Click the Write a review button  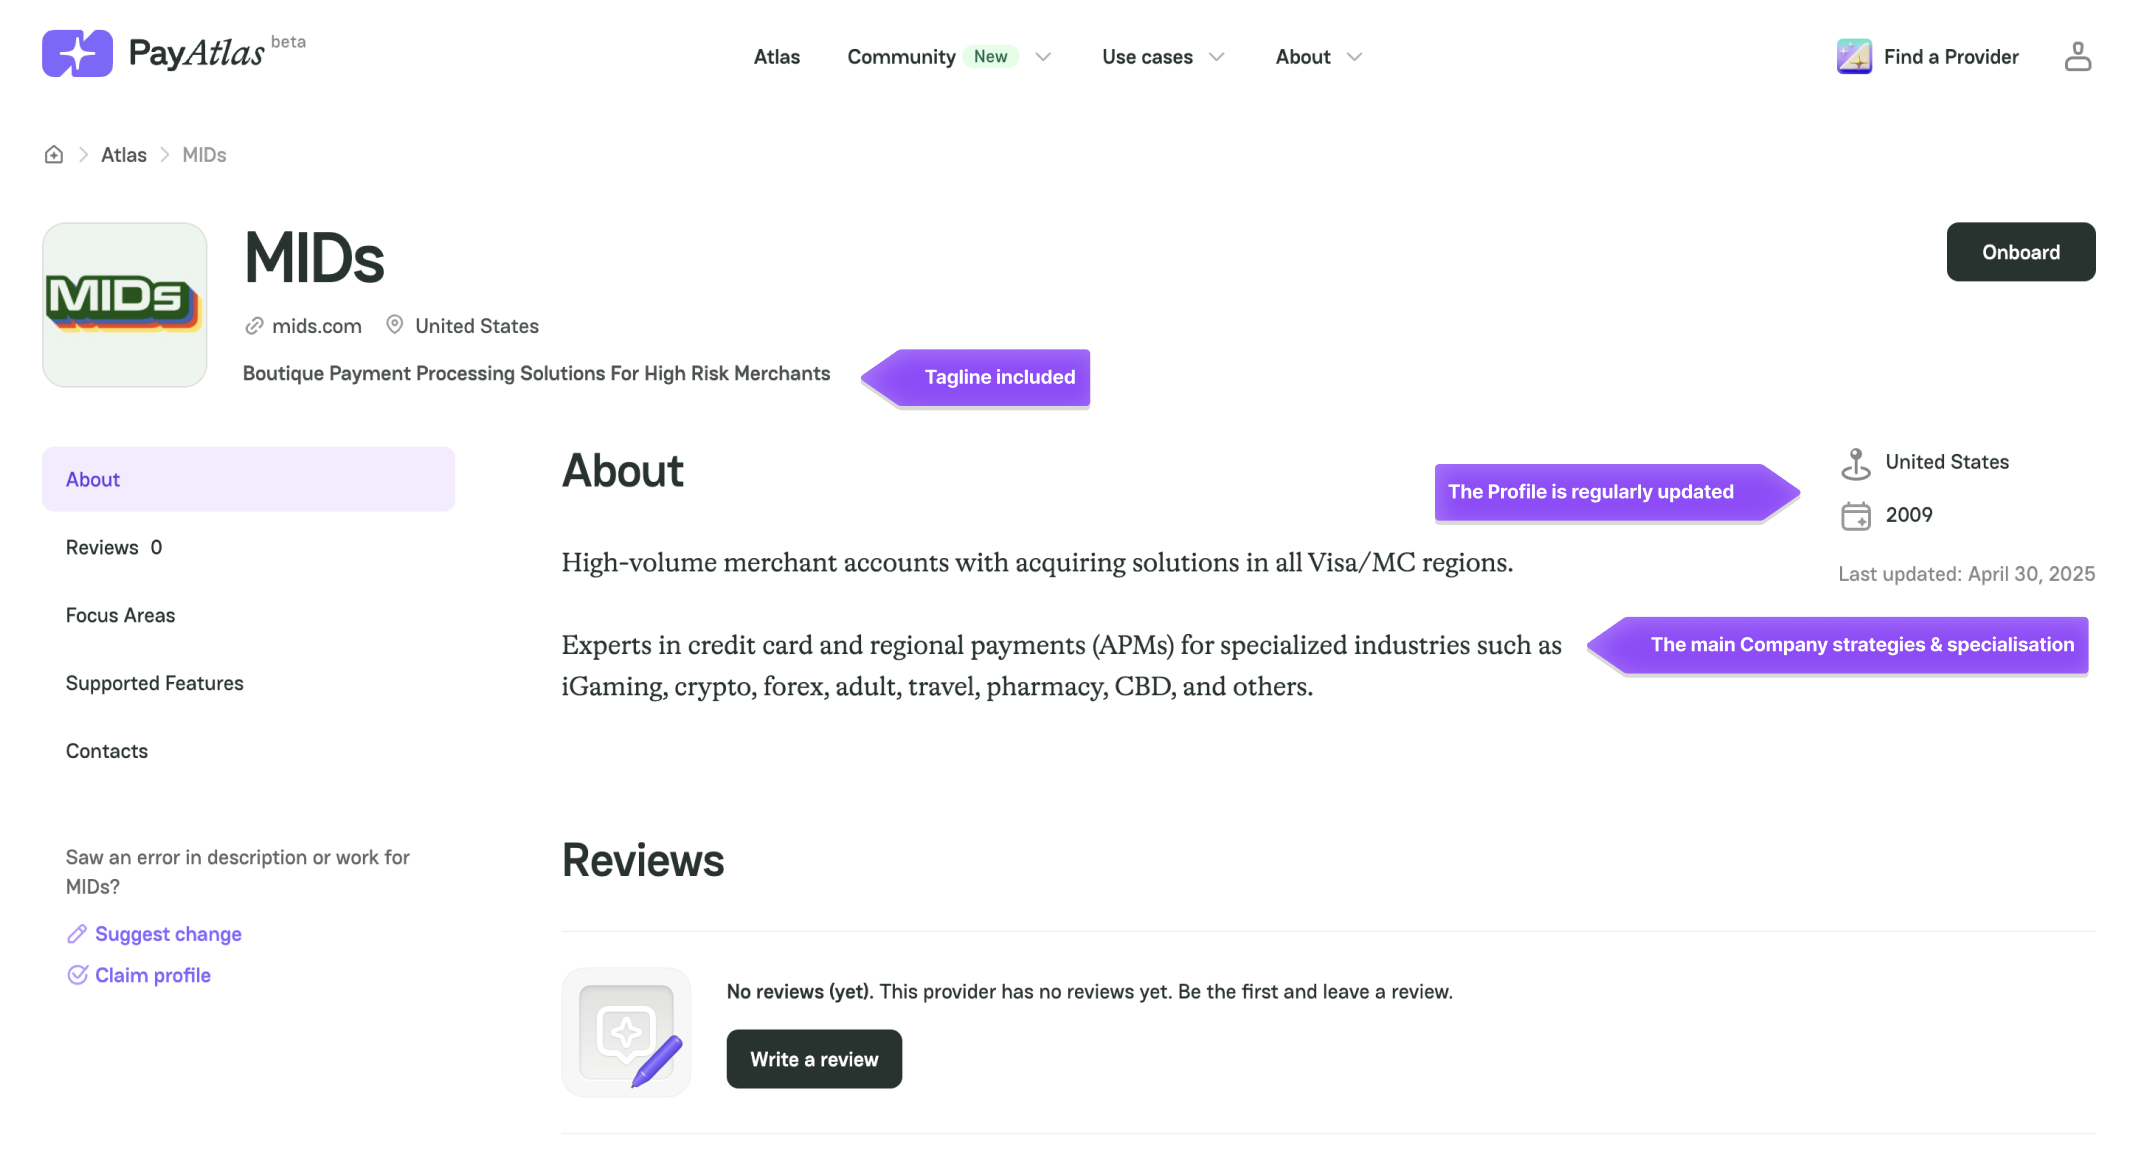point(814,1059)
